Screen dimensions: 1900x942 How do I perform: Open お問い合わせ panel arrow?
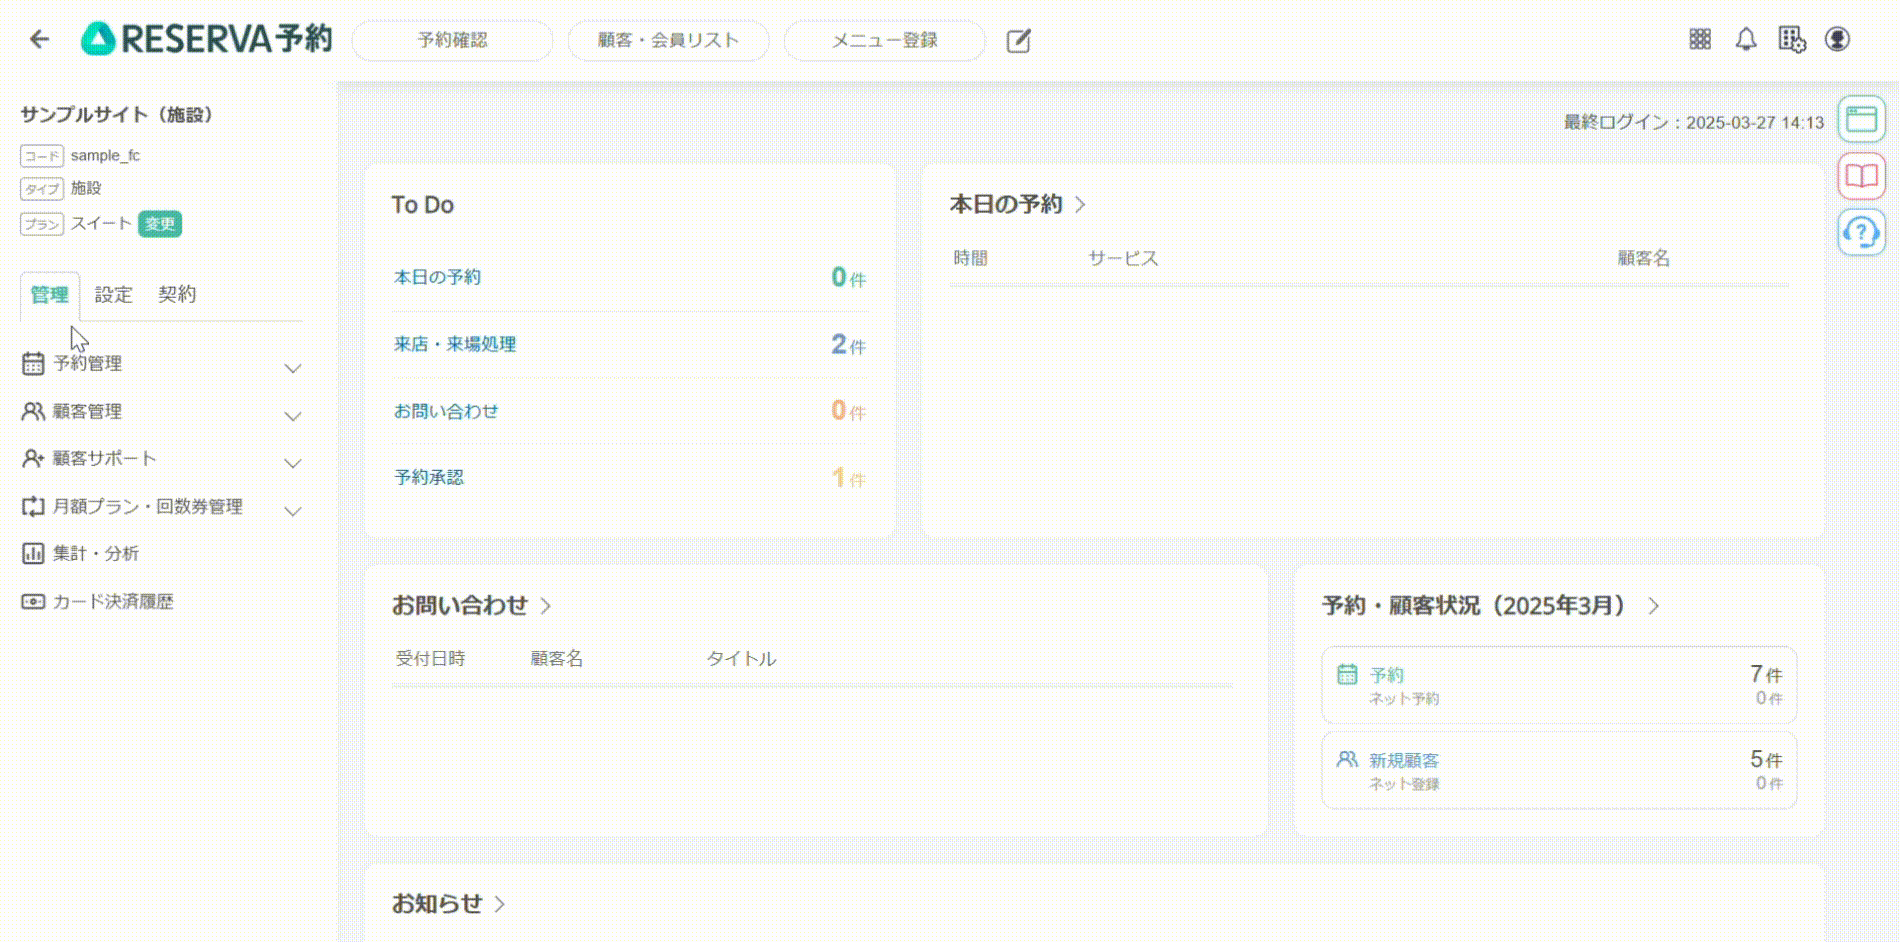coord(545,605)
